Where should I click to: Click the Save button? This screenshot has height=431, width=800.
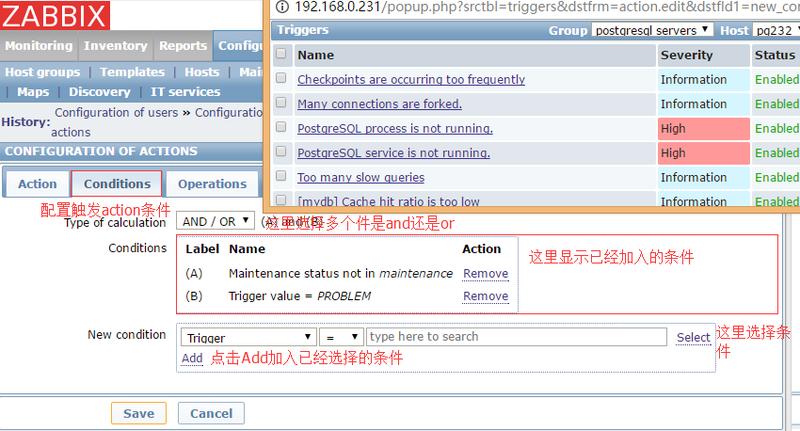click(x=138, y=413)
